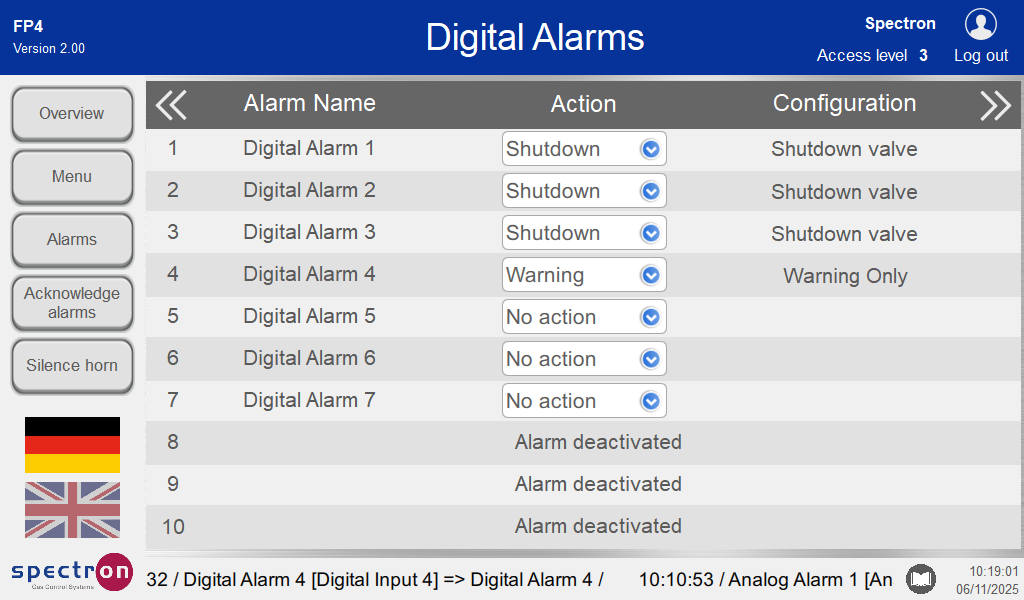The width and height of the screenshot is (1024, 600).
Task: Click the user profile icon
Action: click(980, 24)
